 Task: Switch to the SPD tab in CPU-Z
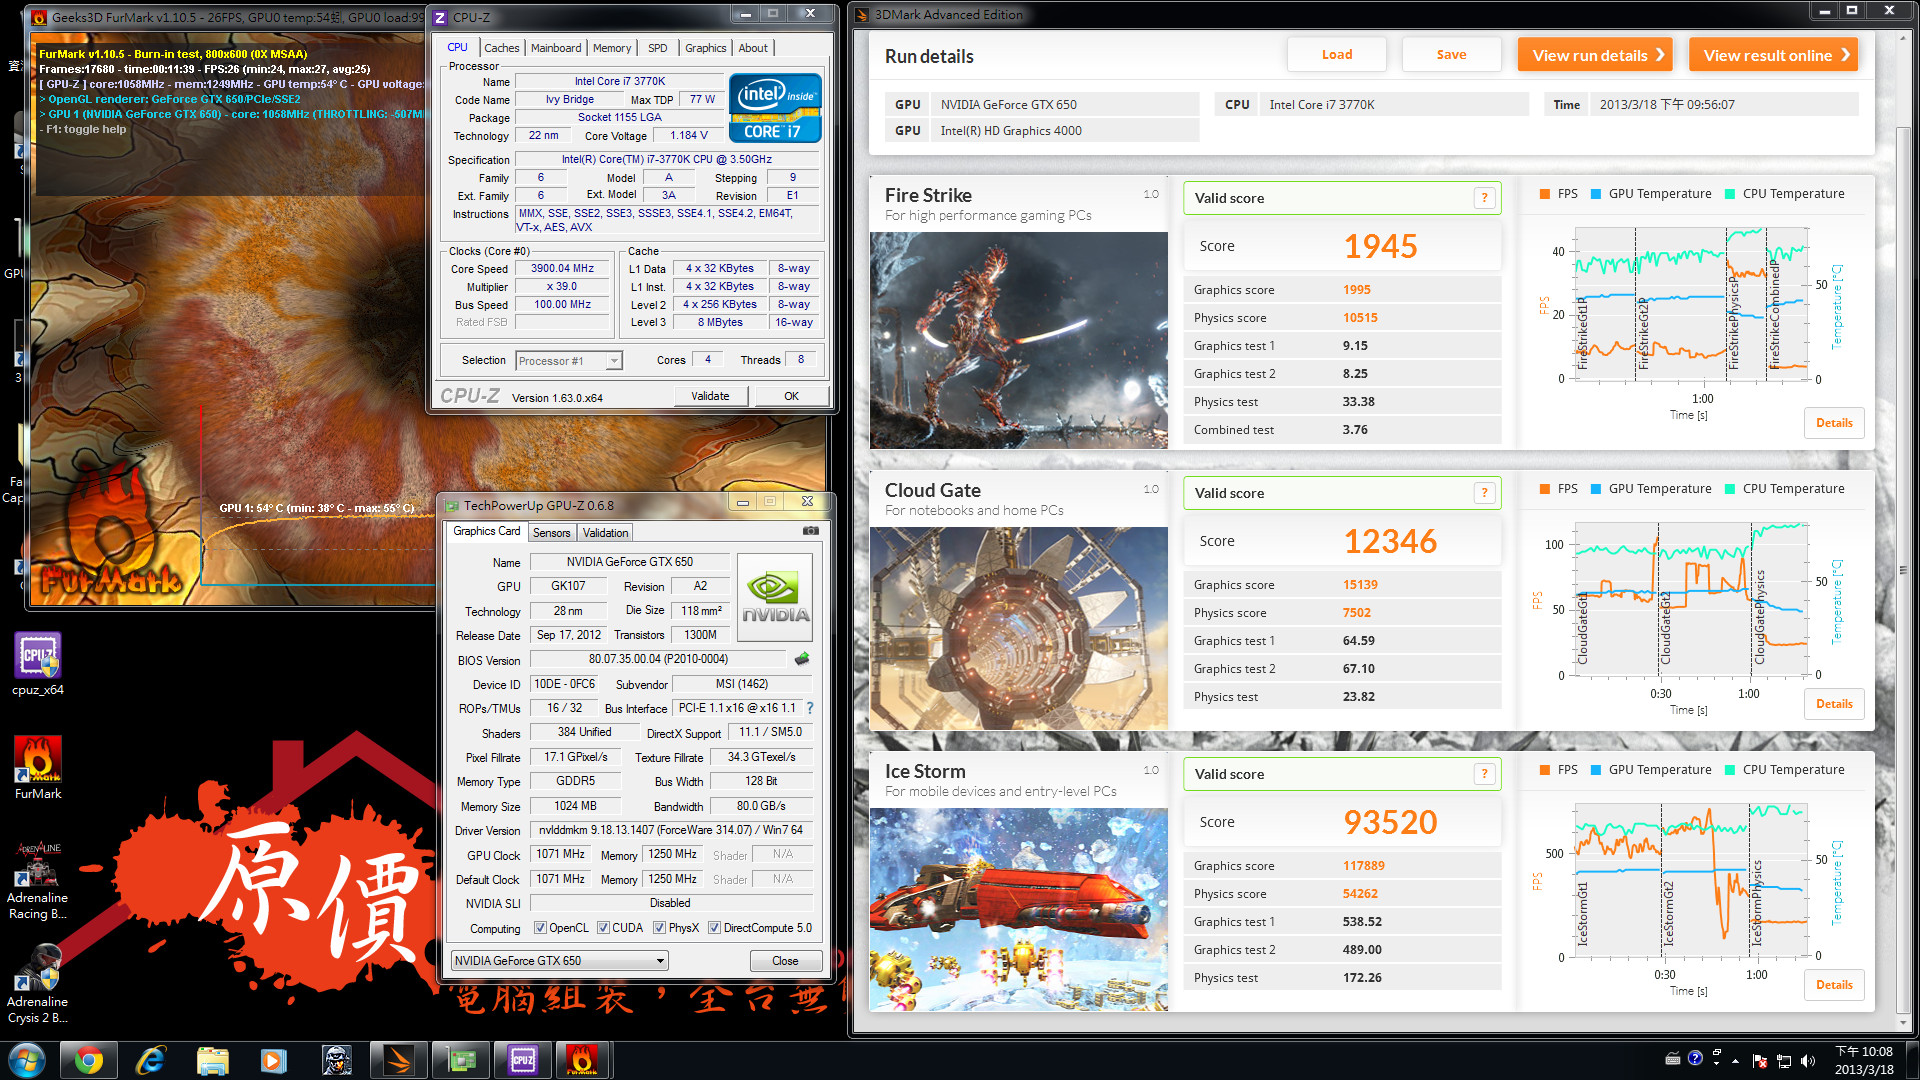[x=657, y=48]
